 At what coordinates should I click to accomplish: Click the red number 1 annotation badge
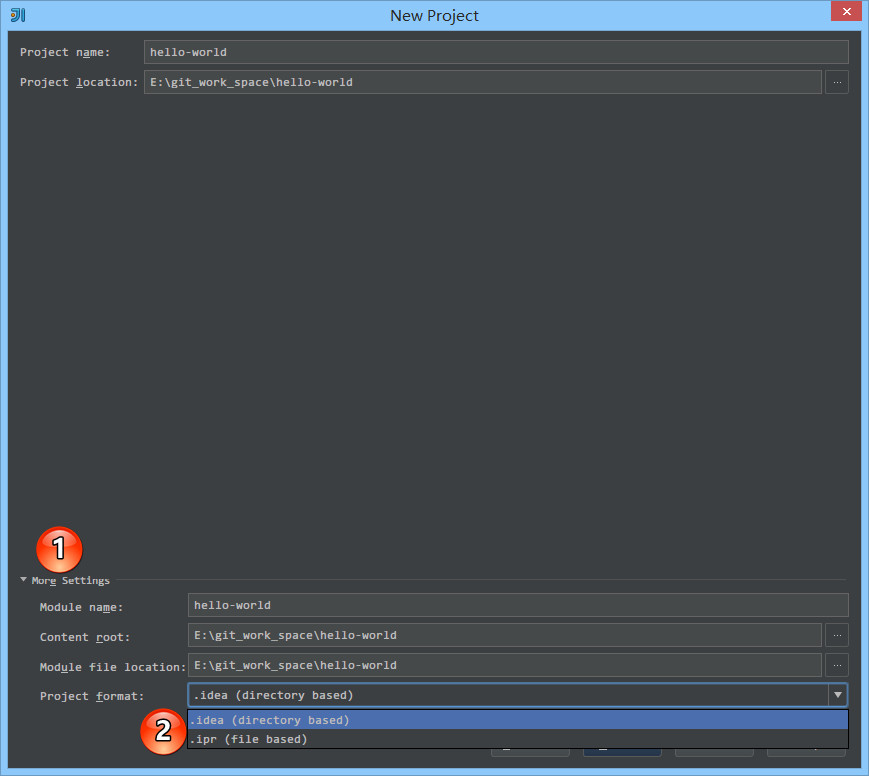59,549
